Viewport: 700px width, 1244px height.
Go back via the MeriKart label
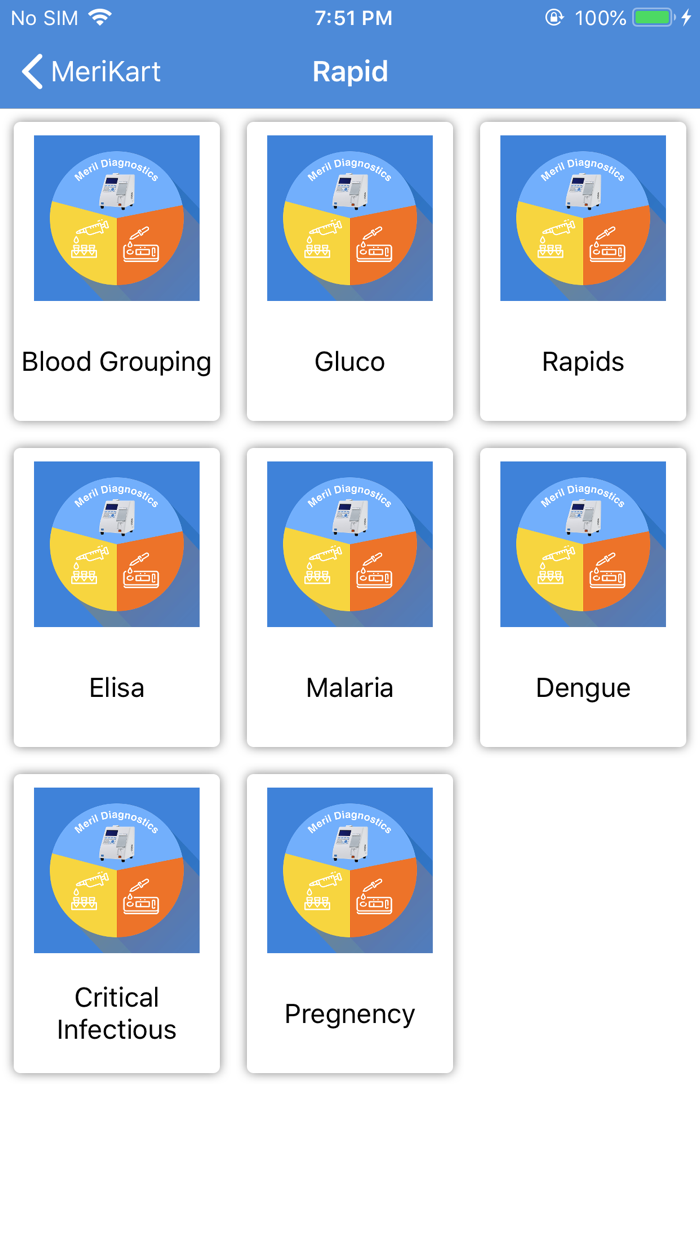(x=105, y=72)
